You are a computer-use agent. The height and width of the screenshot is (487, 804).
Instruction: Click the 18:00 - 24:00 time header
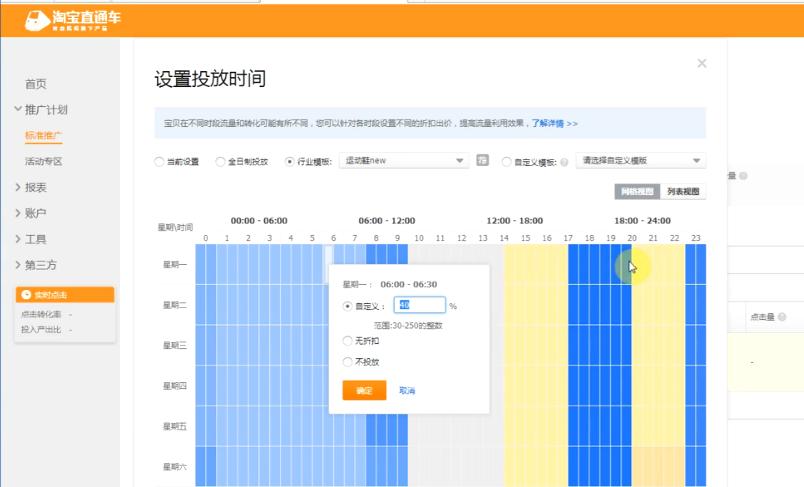pos(642,220)
